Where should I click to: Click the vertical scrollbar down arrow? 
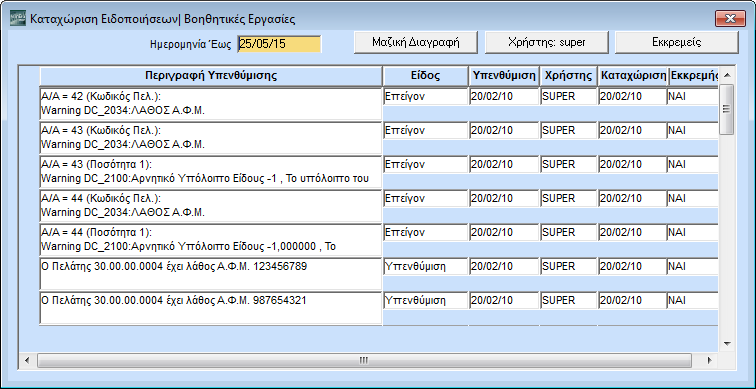[727, 344]
